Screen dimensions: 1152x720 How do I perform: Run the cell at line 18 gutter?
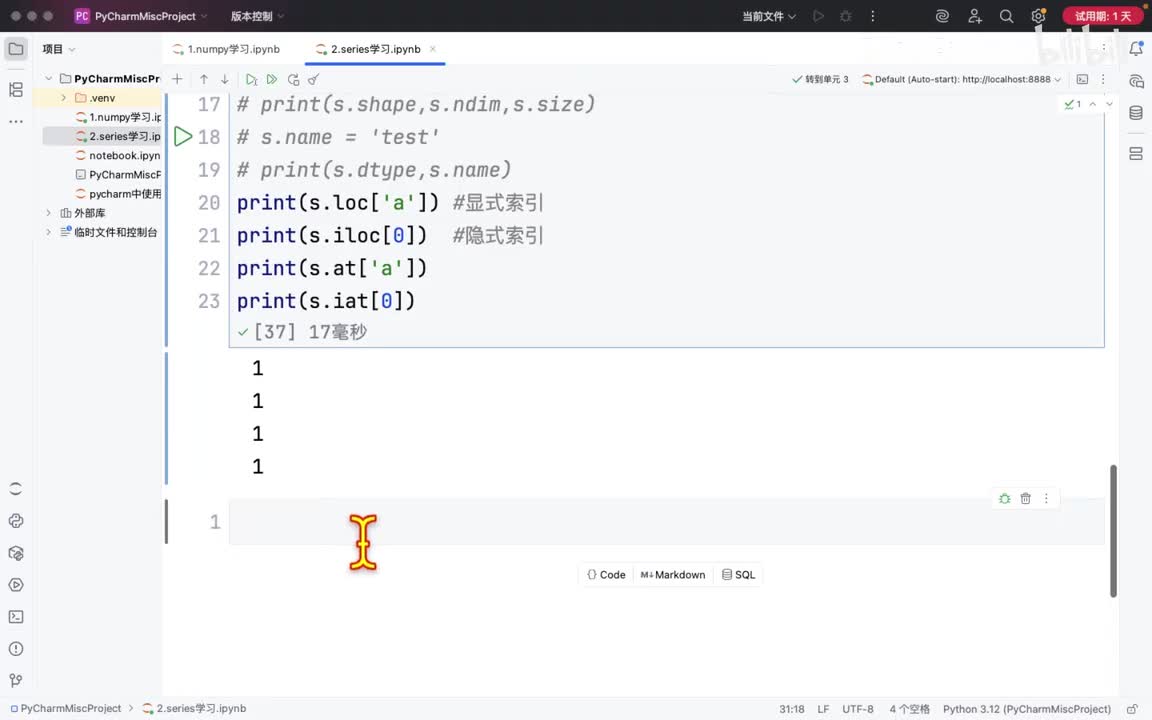(183, 137)
